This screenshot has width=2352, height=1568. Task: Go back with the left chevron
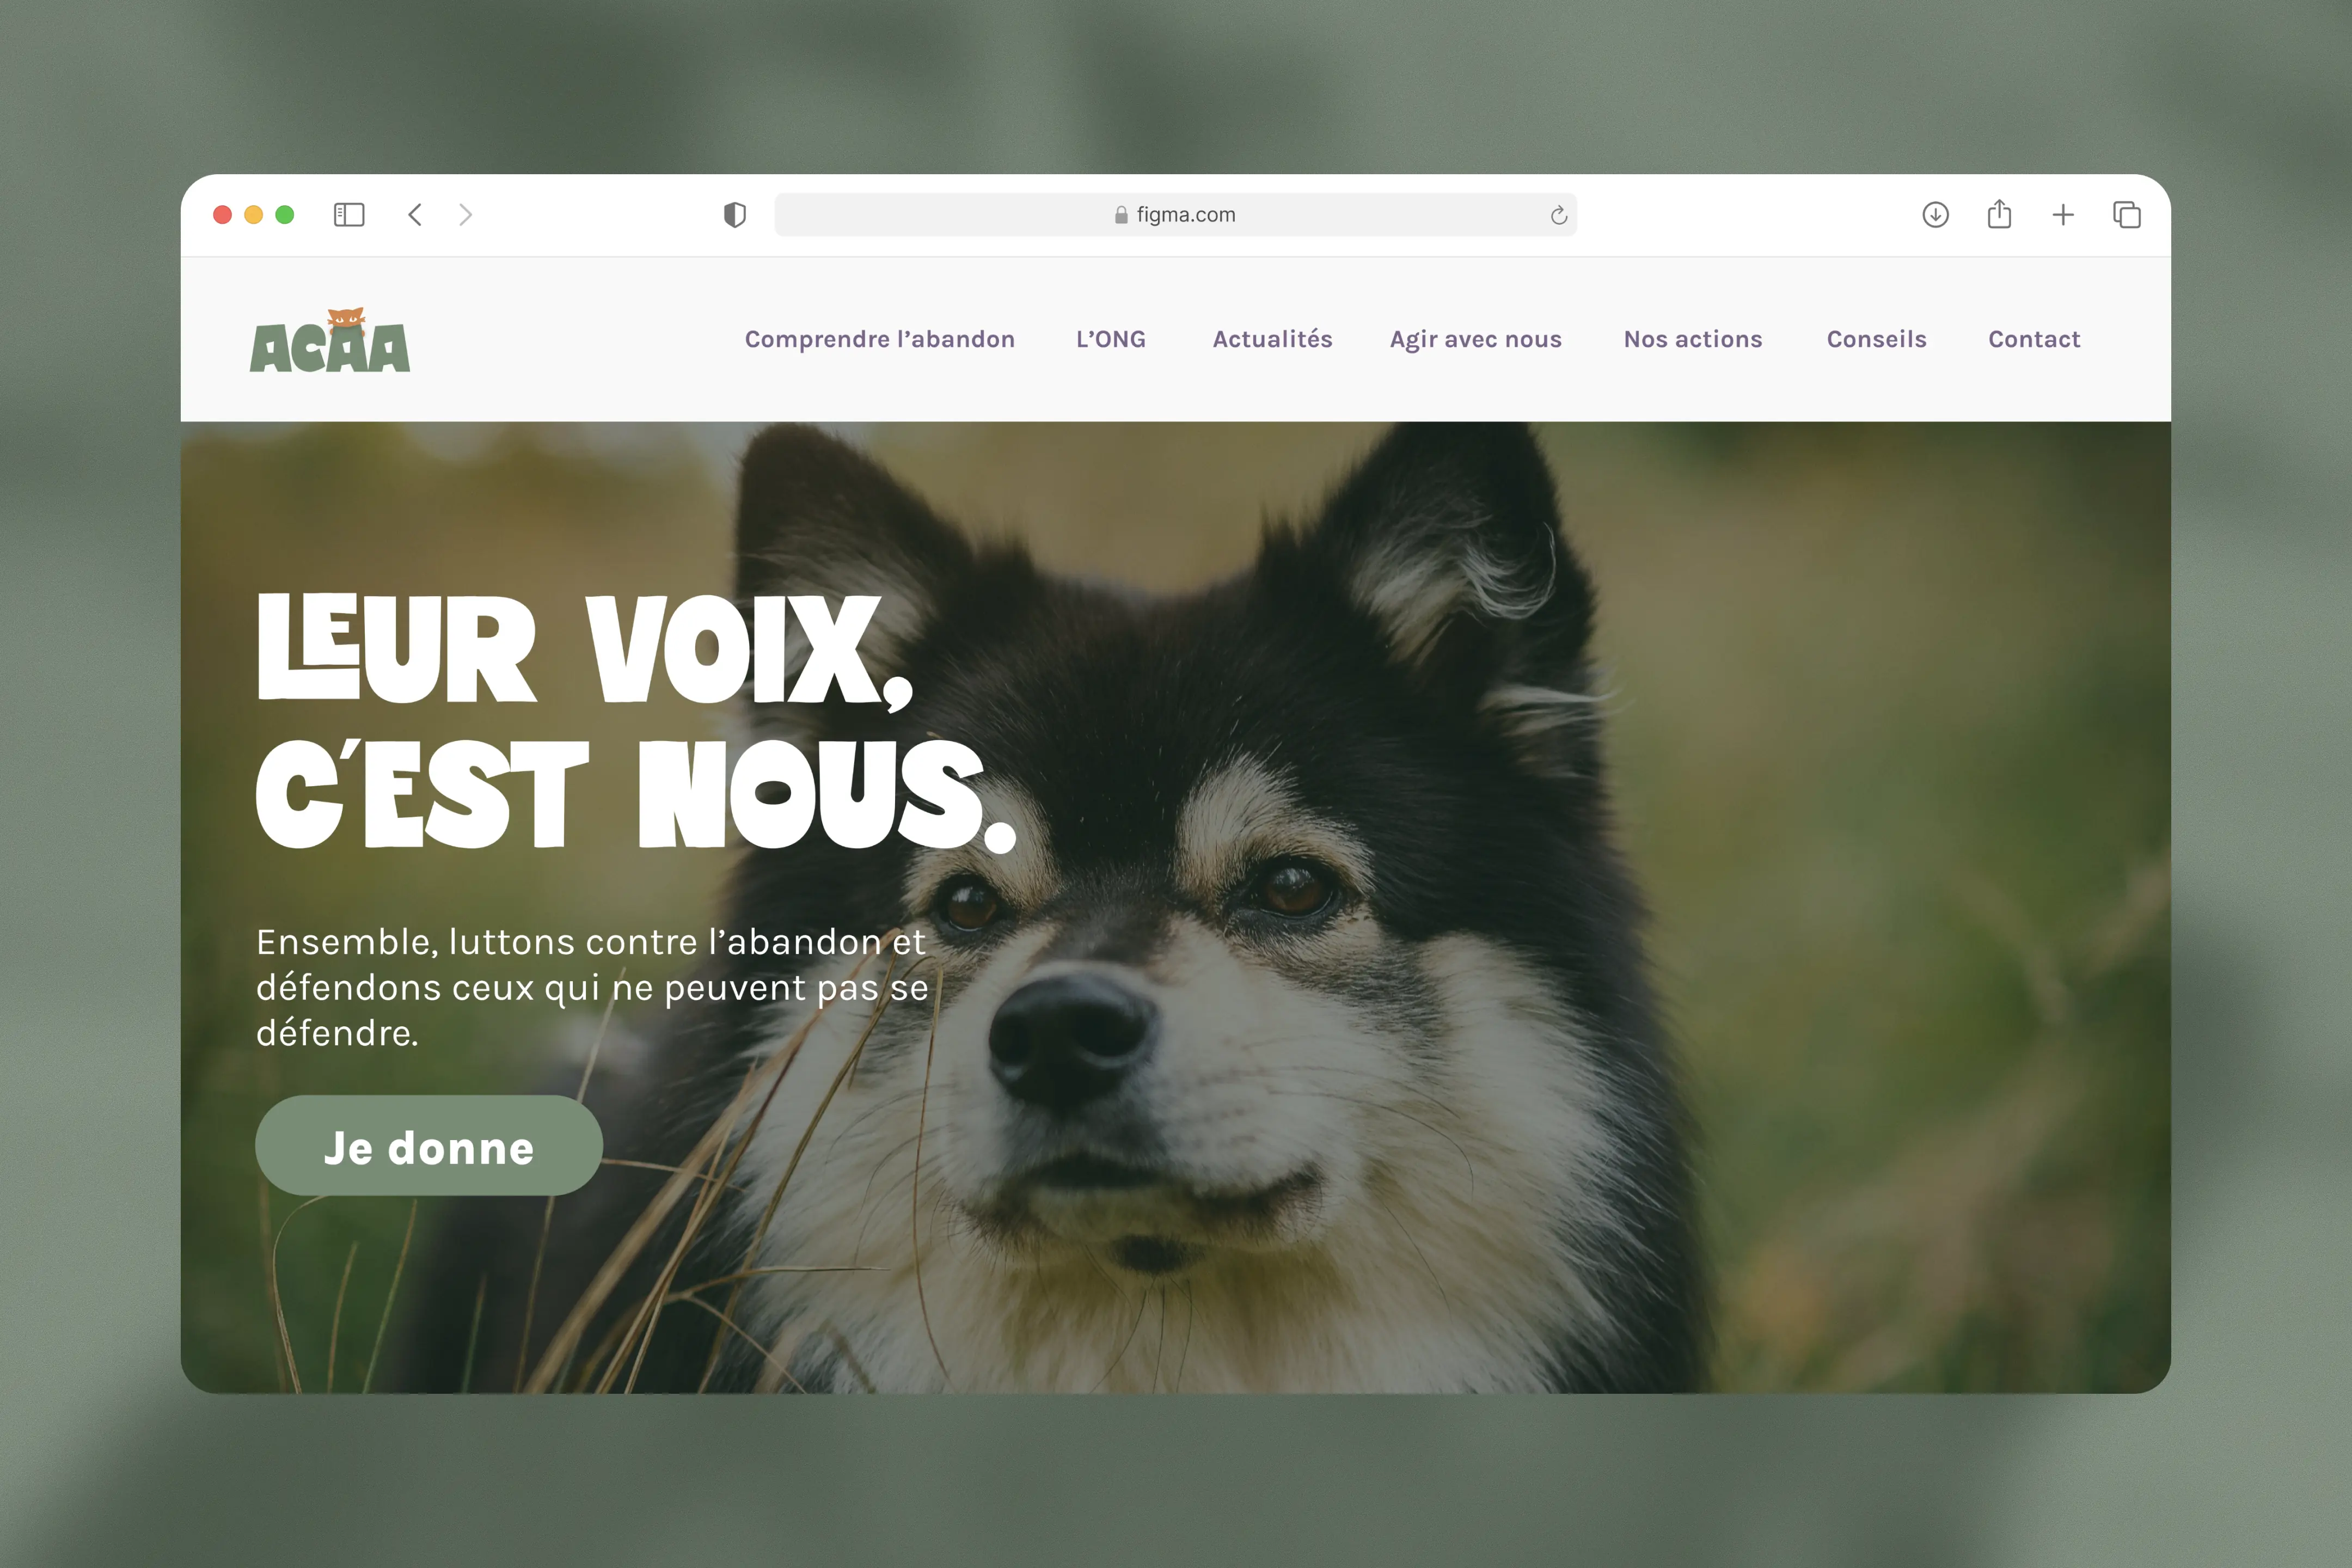click(415, 215)
